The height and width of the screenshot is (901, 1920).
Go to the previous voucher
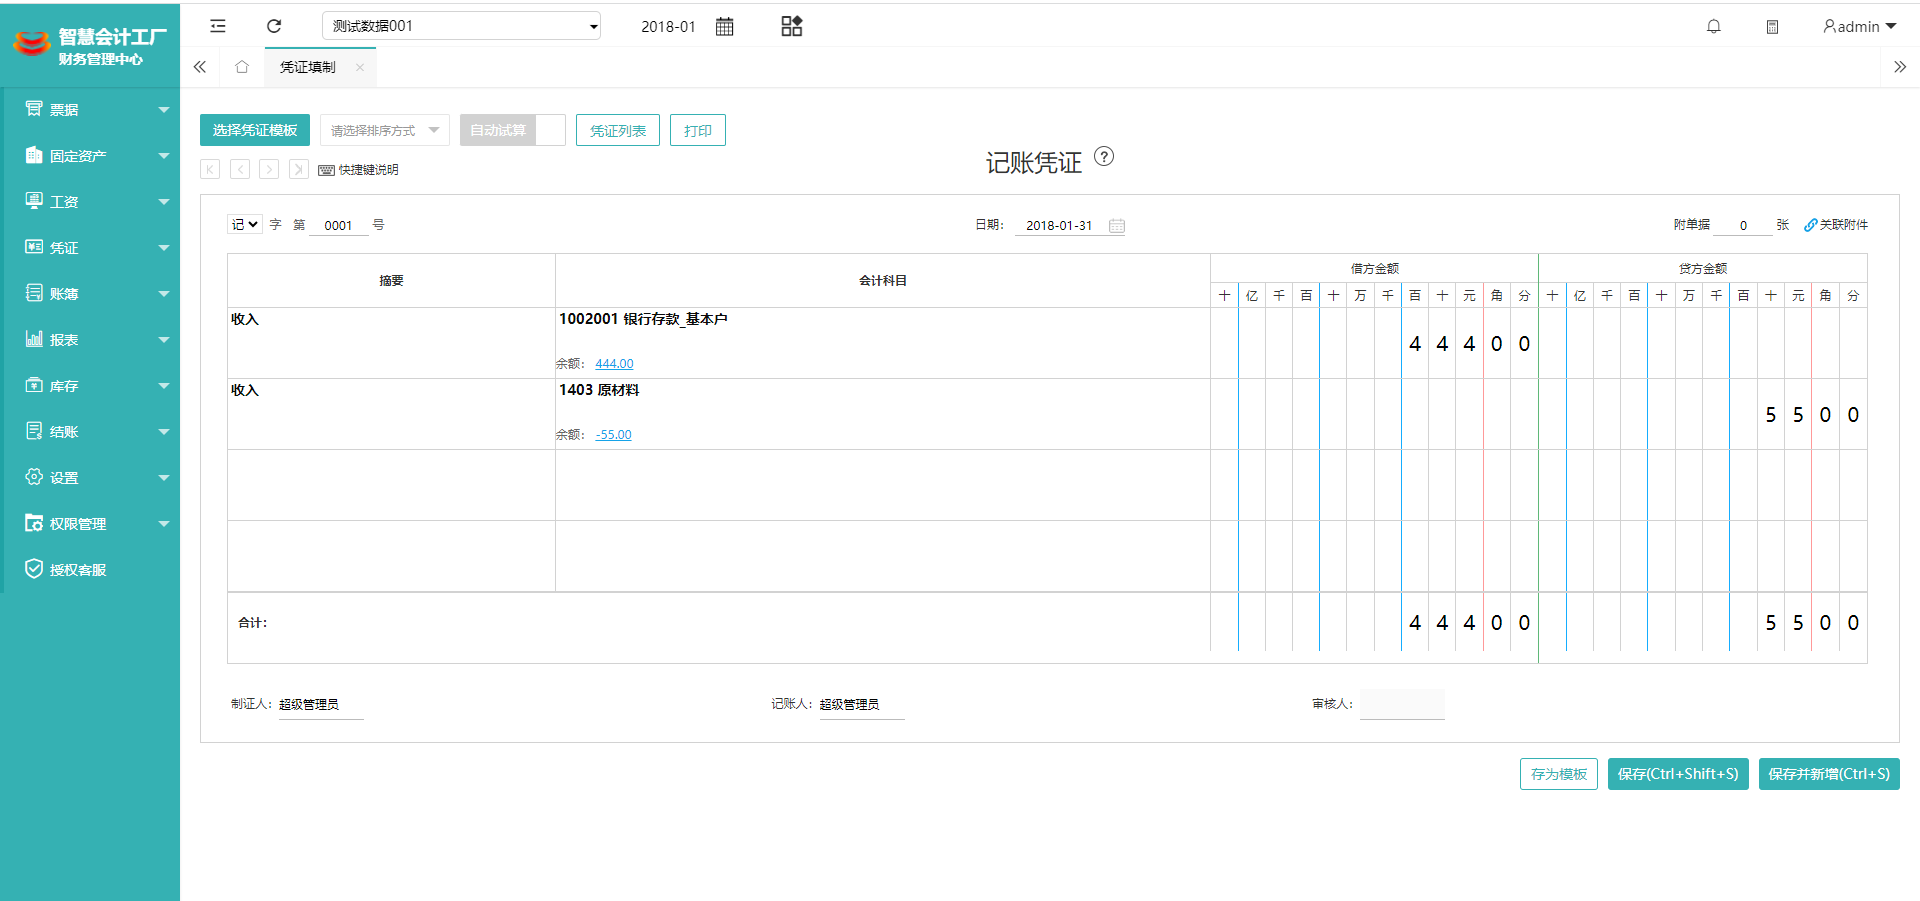tap(240, 169)
